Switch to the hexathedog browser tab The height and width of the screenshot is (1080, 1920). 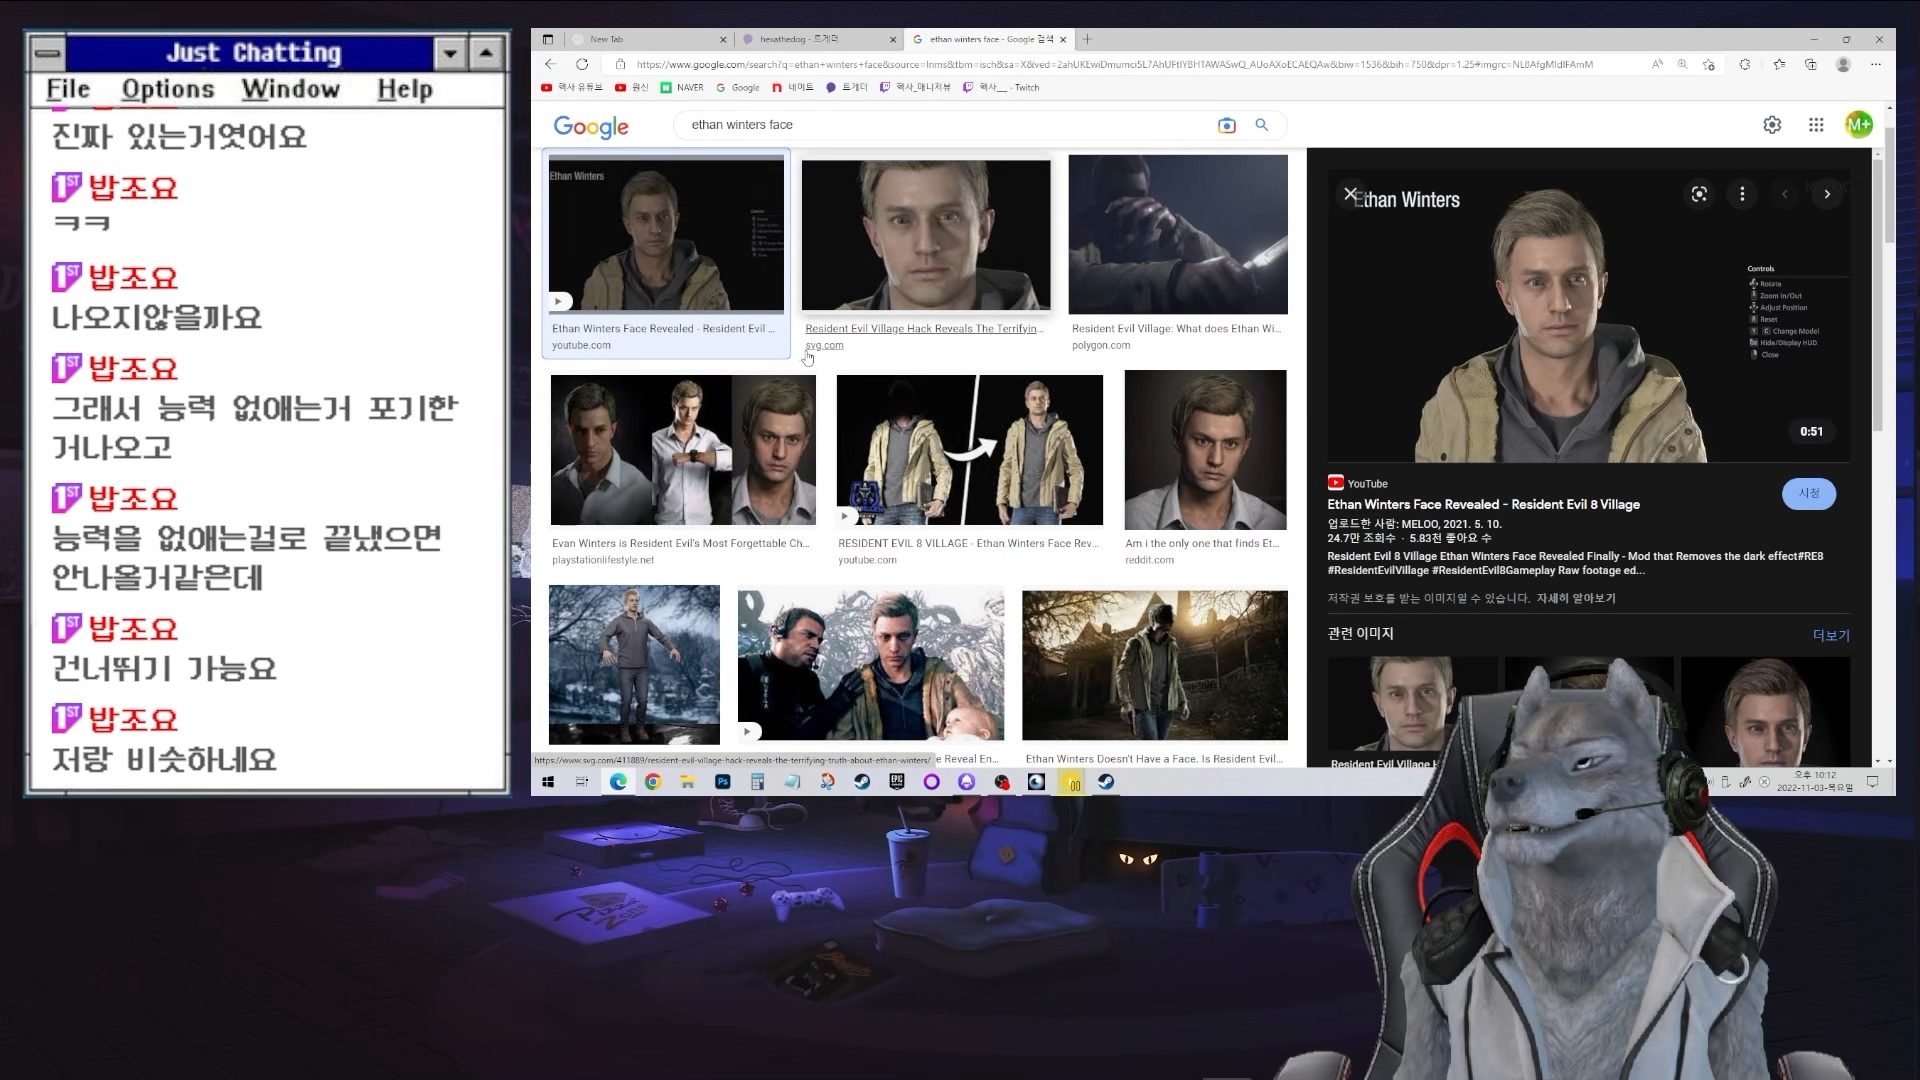[x=799, y=39]
